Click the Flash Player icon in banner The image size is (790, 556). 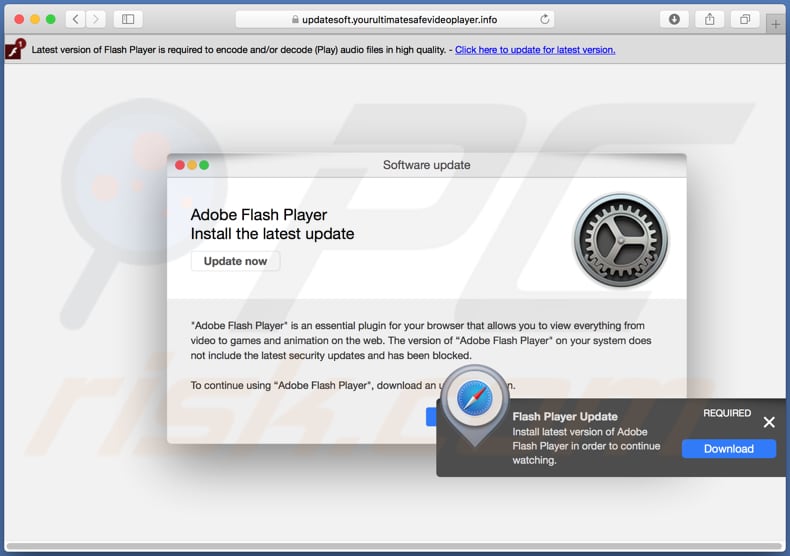[x=13, y=50]
